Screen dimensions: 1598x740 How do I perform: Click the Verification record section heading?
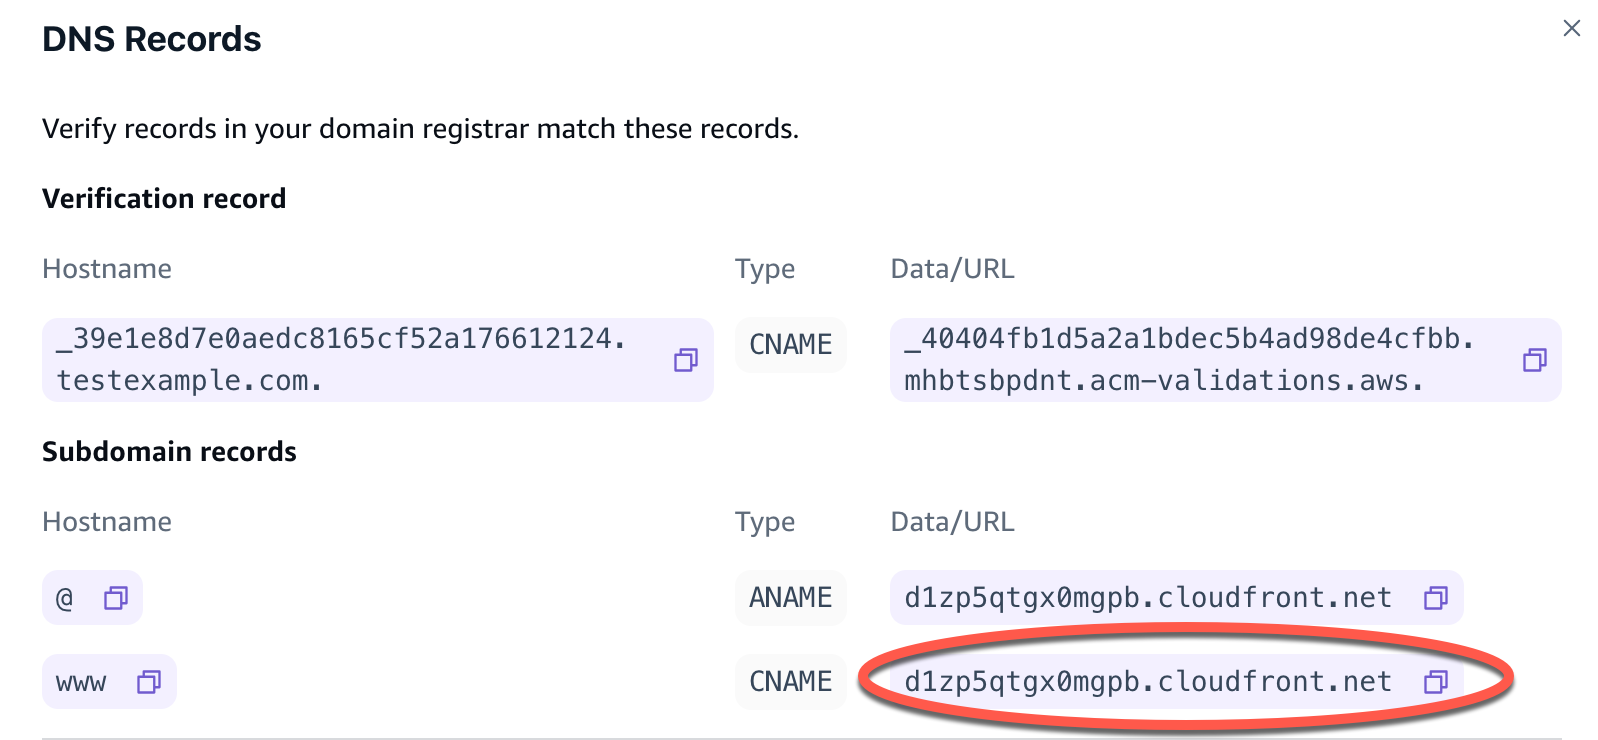pos(164,198)
